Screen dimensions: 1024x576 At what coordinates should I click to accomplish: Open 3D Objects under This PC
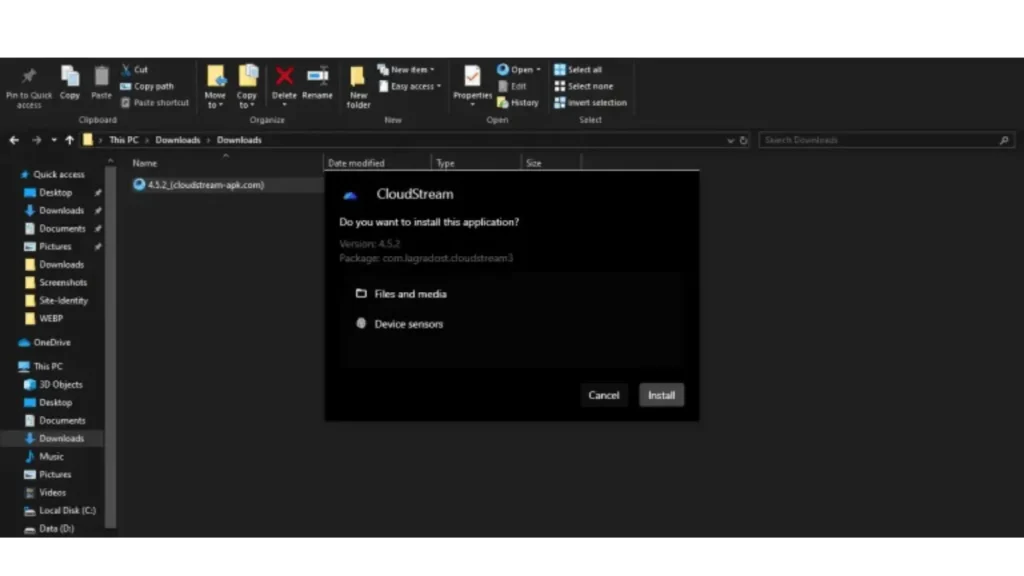(x=54, y=385)
